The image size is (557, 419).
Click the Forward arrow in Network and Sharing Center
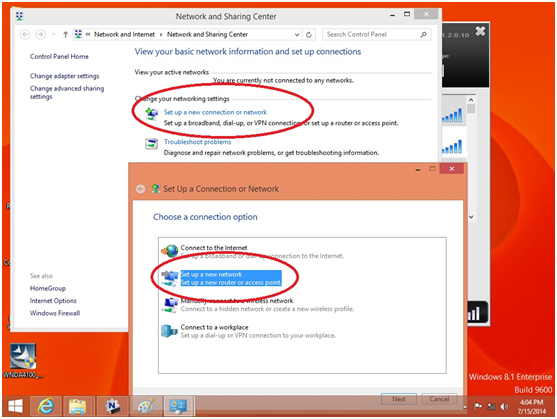click(x=40, y=34)
